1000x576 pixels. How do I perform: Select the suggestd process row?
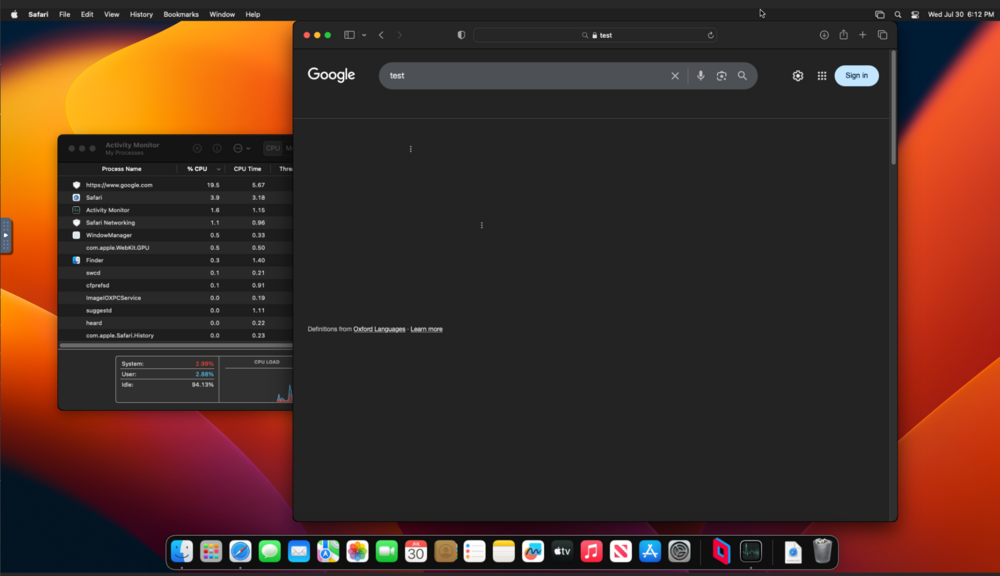click(x=175, y=310)
